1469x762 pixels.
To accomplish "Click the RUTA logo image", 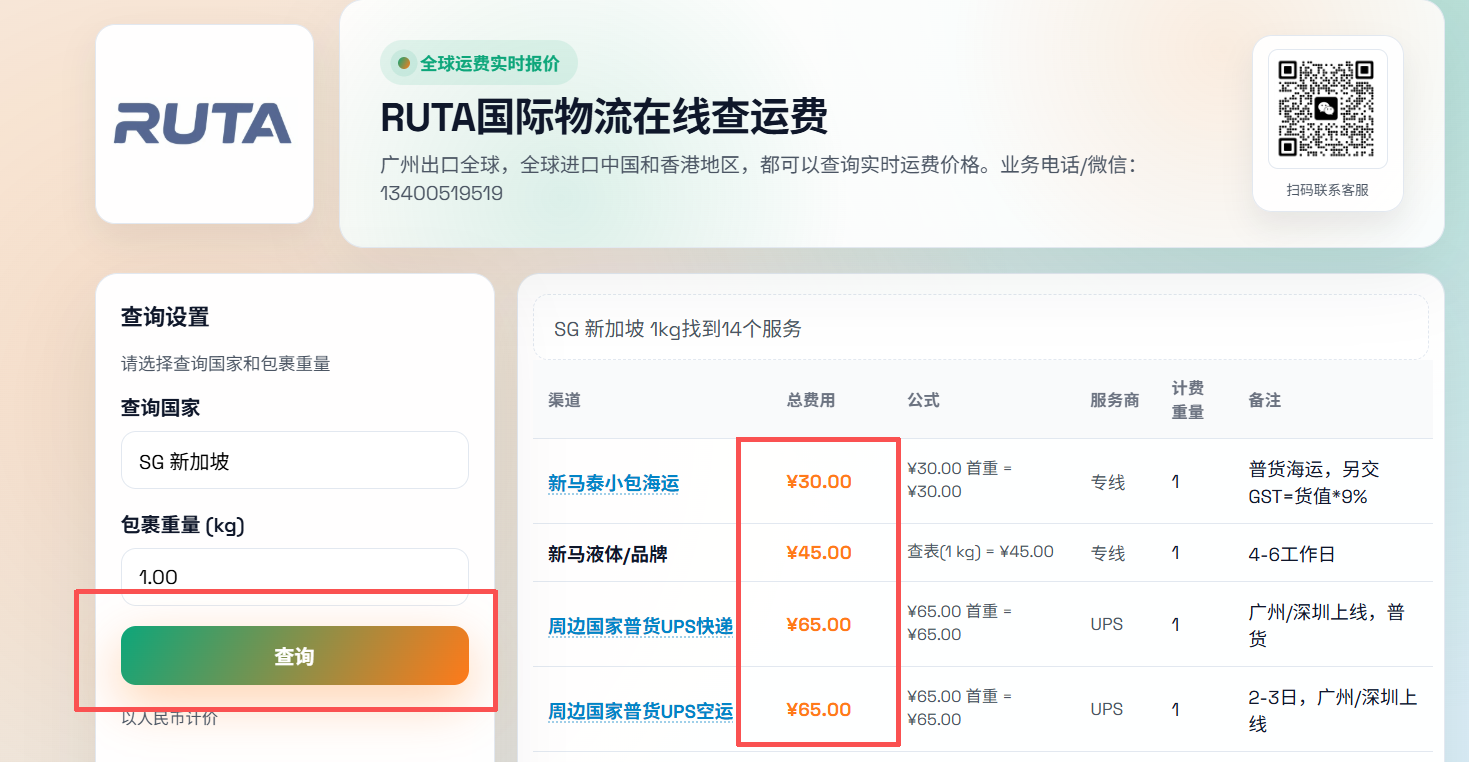I will (204, 124).
